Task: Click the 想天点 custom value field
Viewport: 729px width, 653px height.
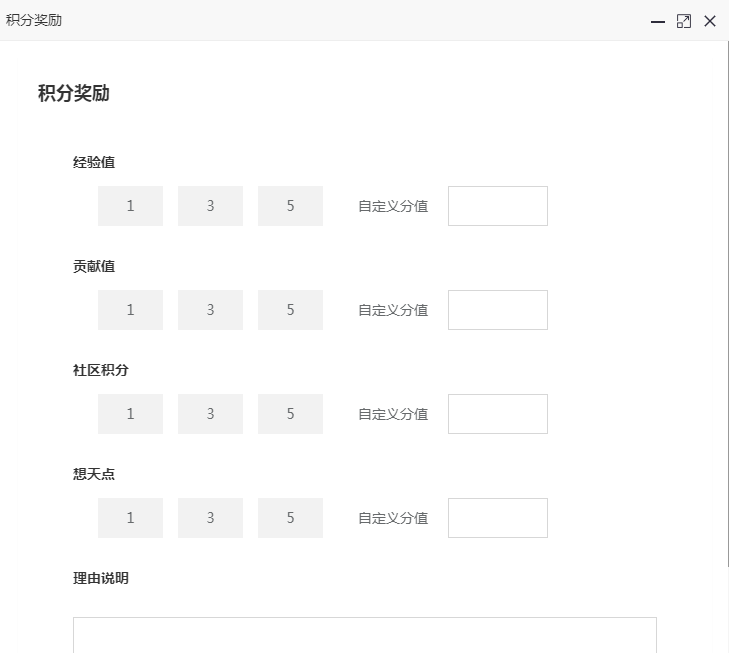Action: pyautogui.click(x=498, y=518)
